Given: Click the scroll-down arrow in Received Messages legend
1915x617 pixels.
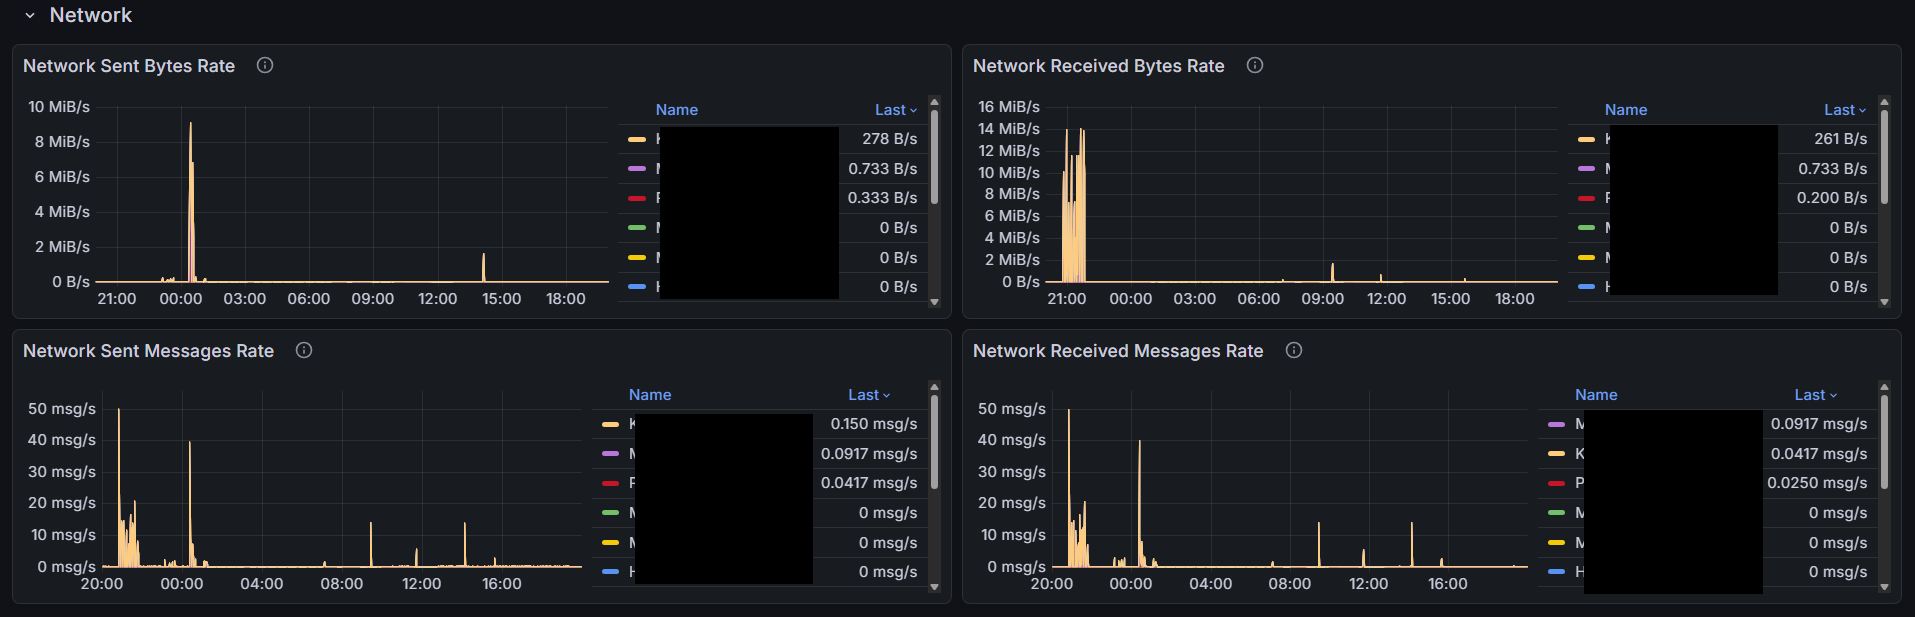Looking at the screenshot, I should [1884, 587].
